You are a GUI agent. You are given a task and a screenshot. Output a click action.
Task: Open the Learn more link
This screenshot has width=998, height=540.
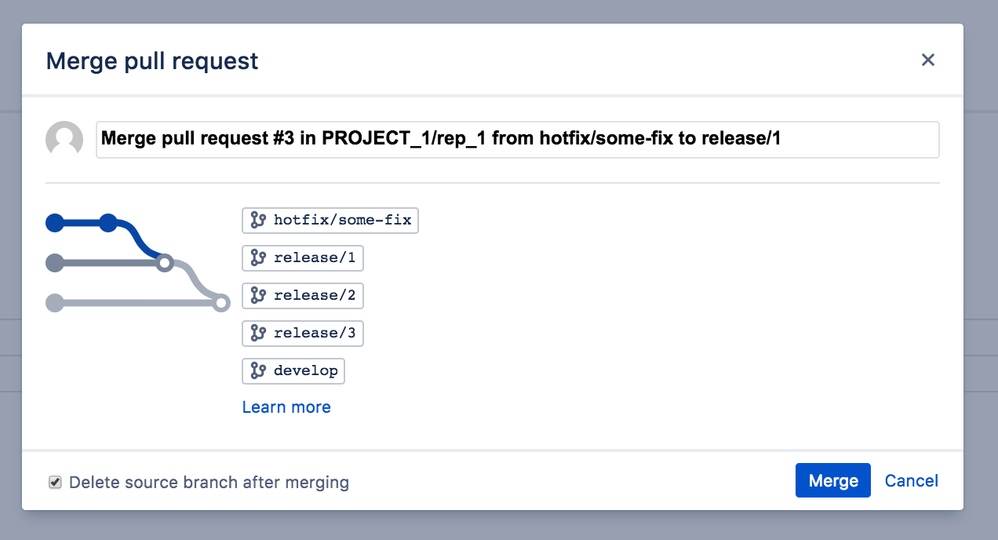[x=286, y=407]
